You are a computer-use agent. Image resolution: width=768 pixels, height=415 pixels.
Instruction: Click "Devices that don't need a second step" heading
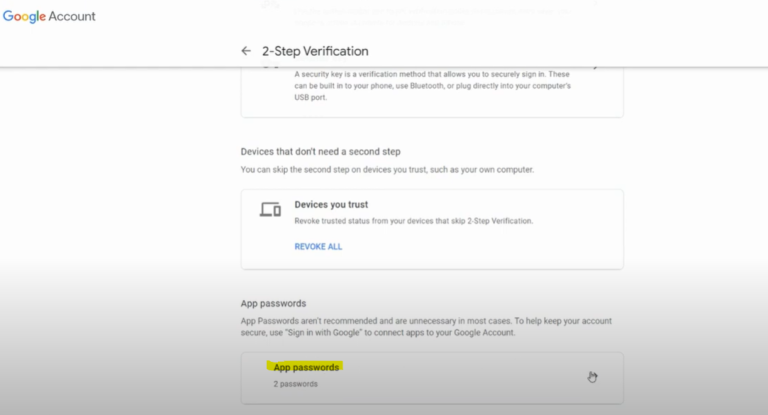320,152
